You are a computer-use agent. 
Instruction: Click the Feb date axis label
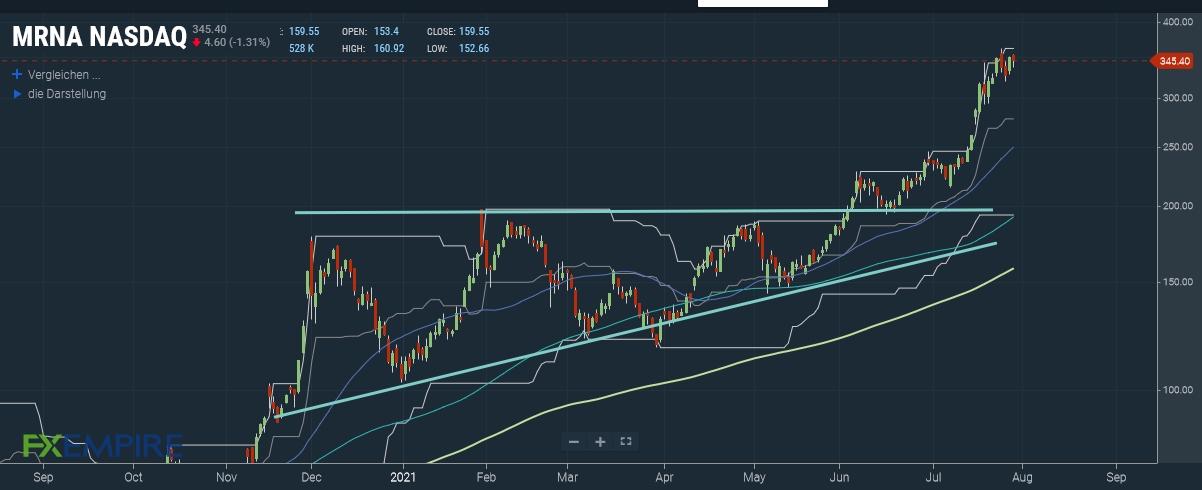487,478
